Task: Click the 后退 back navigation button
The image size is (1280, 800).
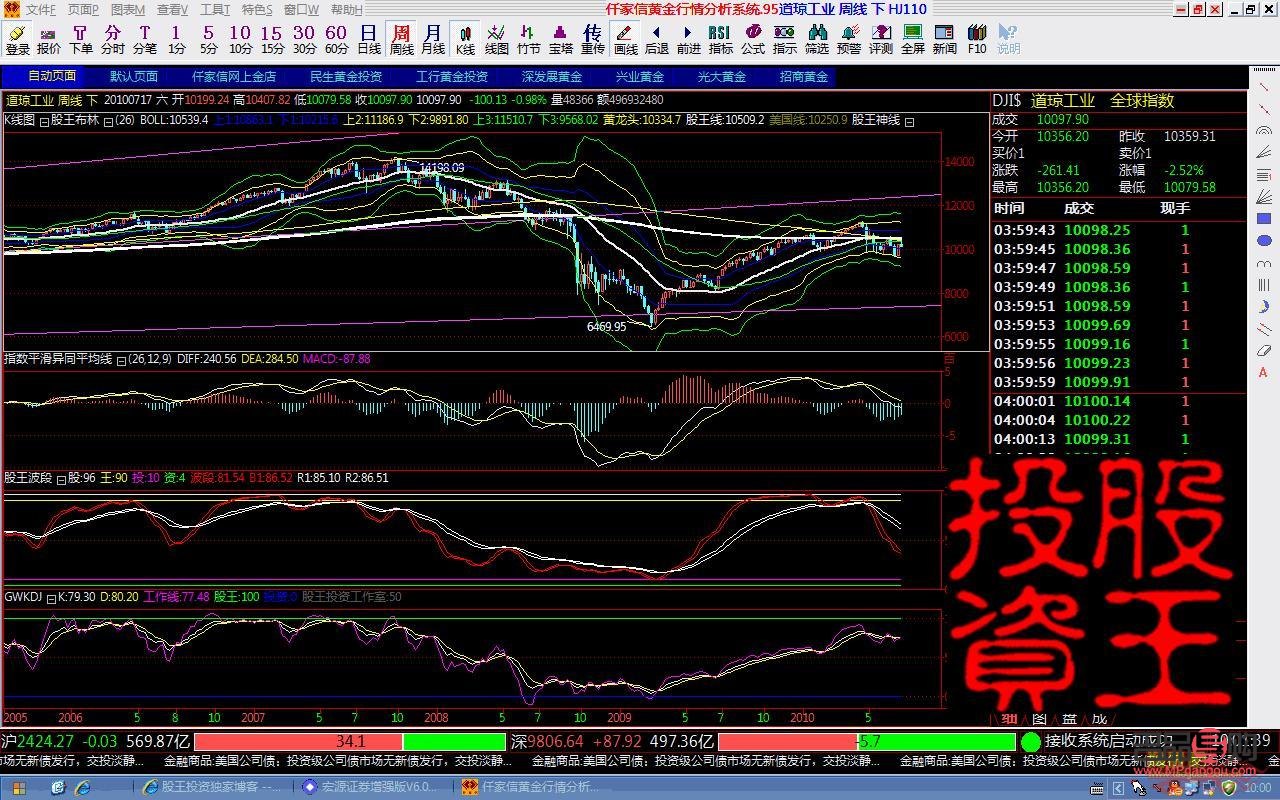Action: [658, 40]
